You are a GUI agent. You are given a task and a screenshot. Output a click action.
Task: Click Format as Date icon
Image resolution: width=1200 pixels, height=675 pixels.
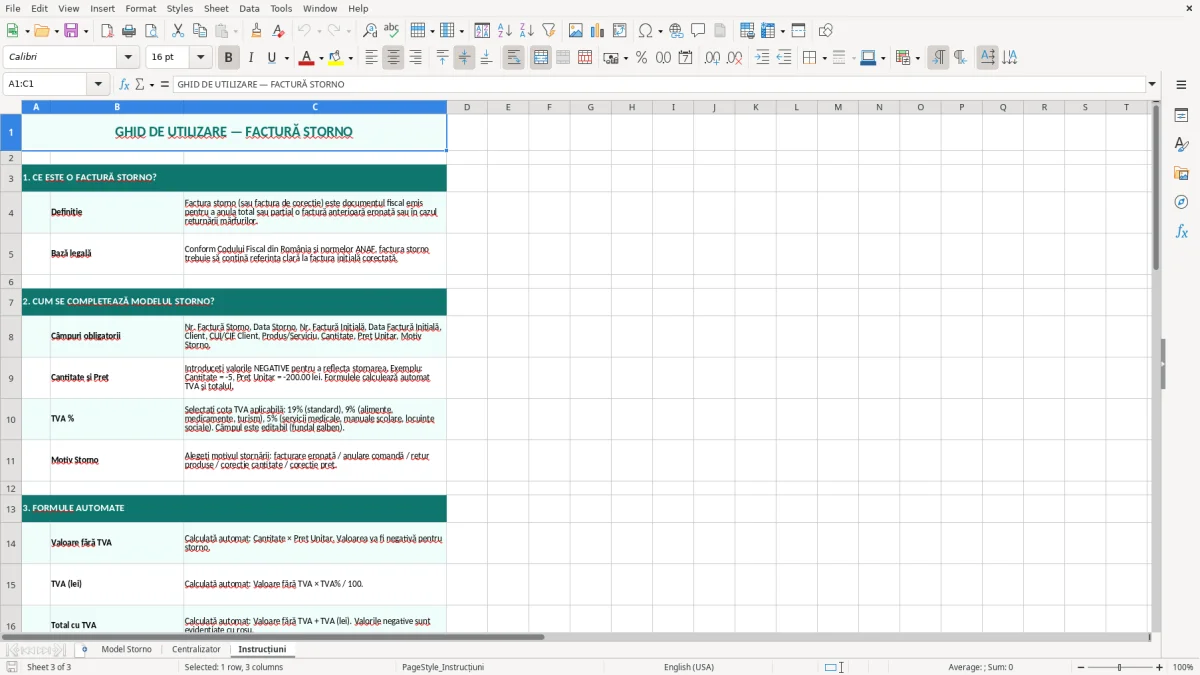point(686,58)
